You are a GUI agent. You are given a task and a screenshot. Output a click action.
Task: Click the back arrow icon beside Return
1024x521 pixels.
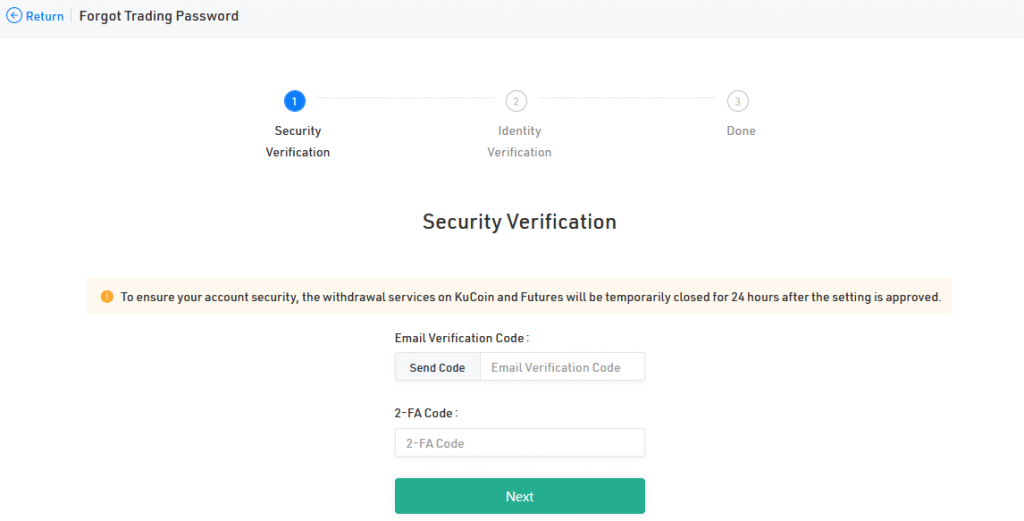14,16
